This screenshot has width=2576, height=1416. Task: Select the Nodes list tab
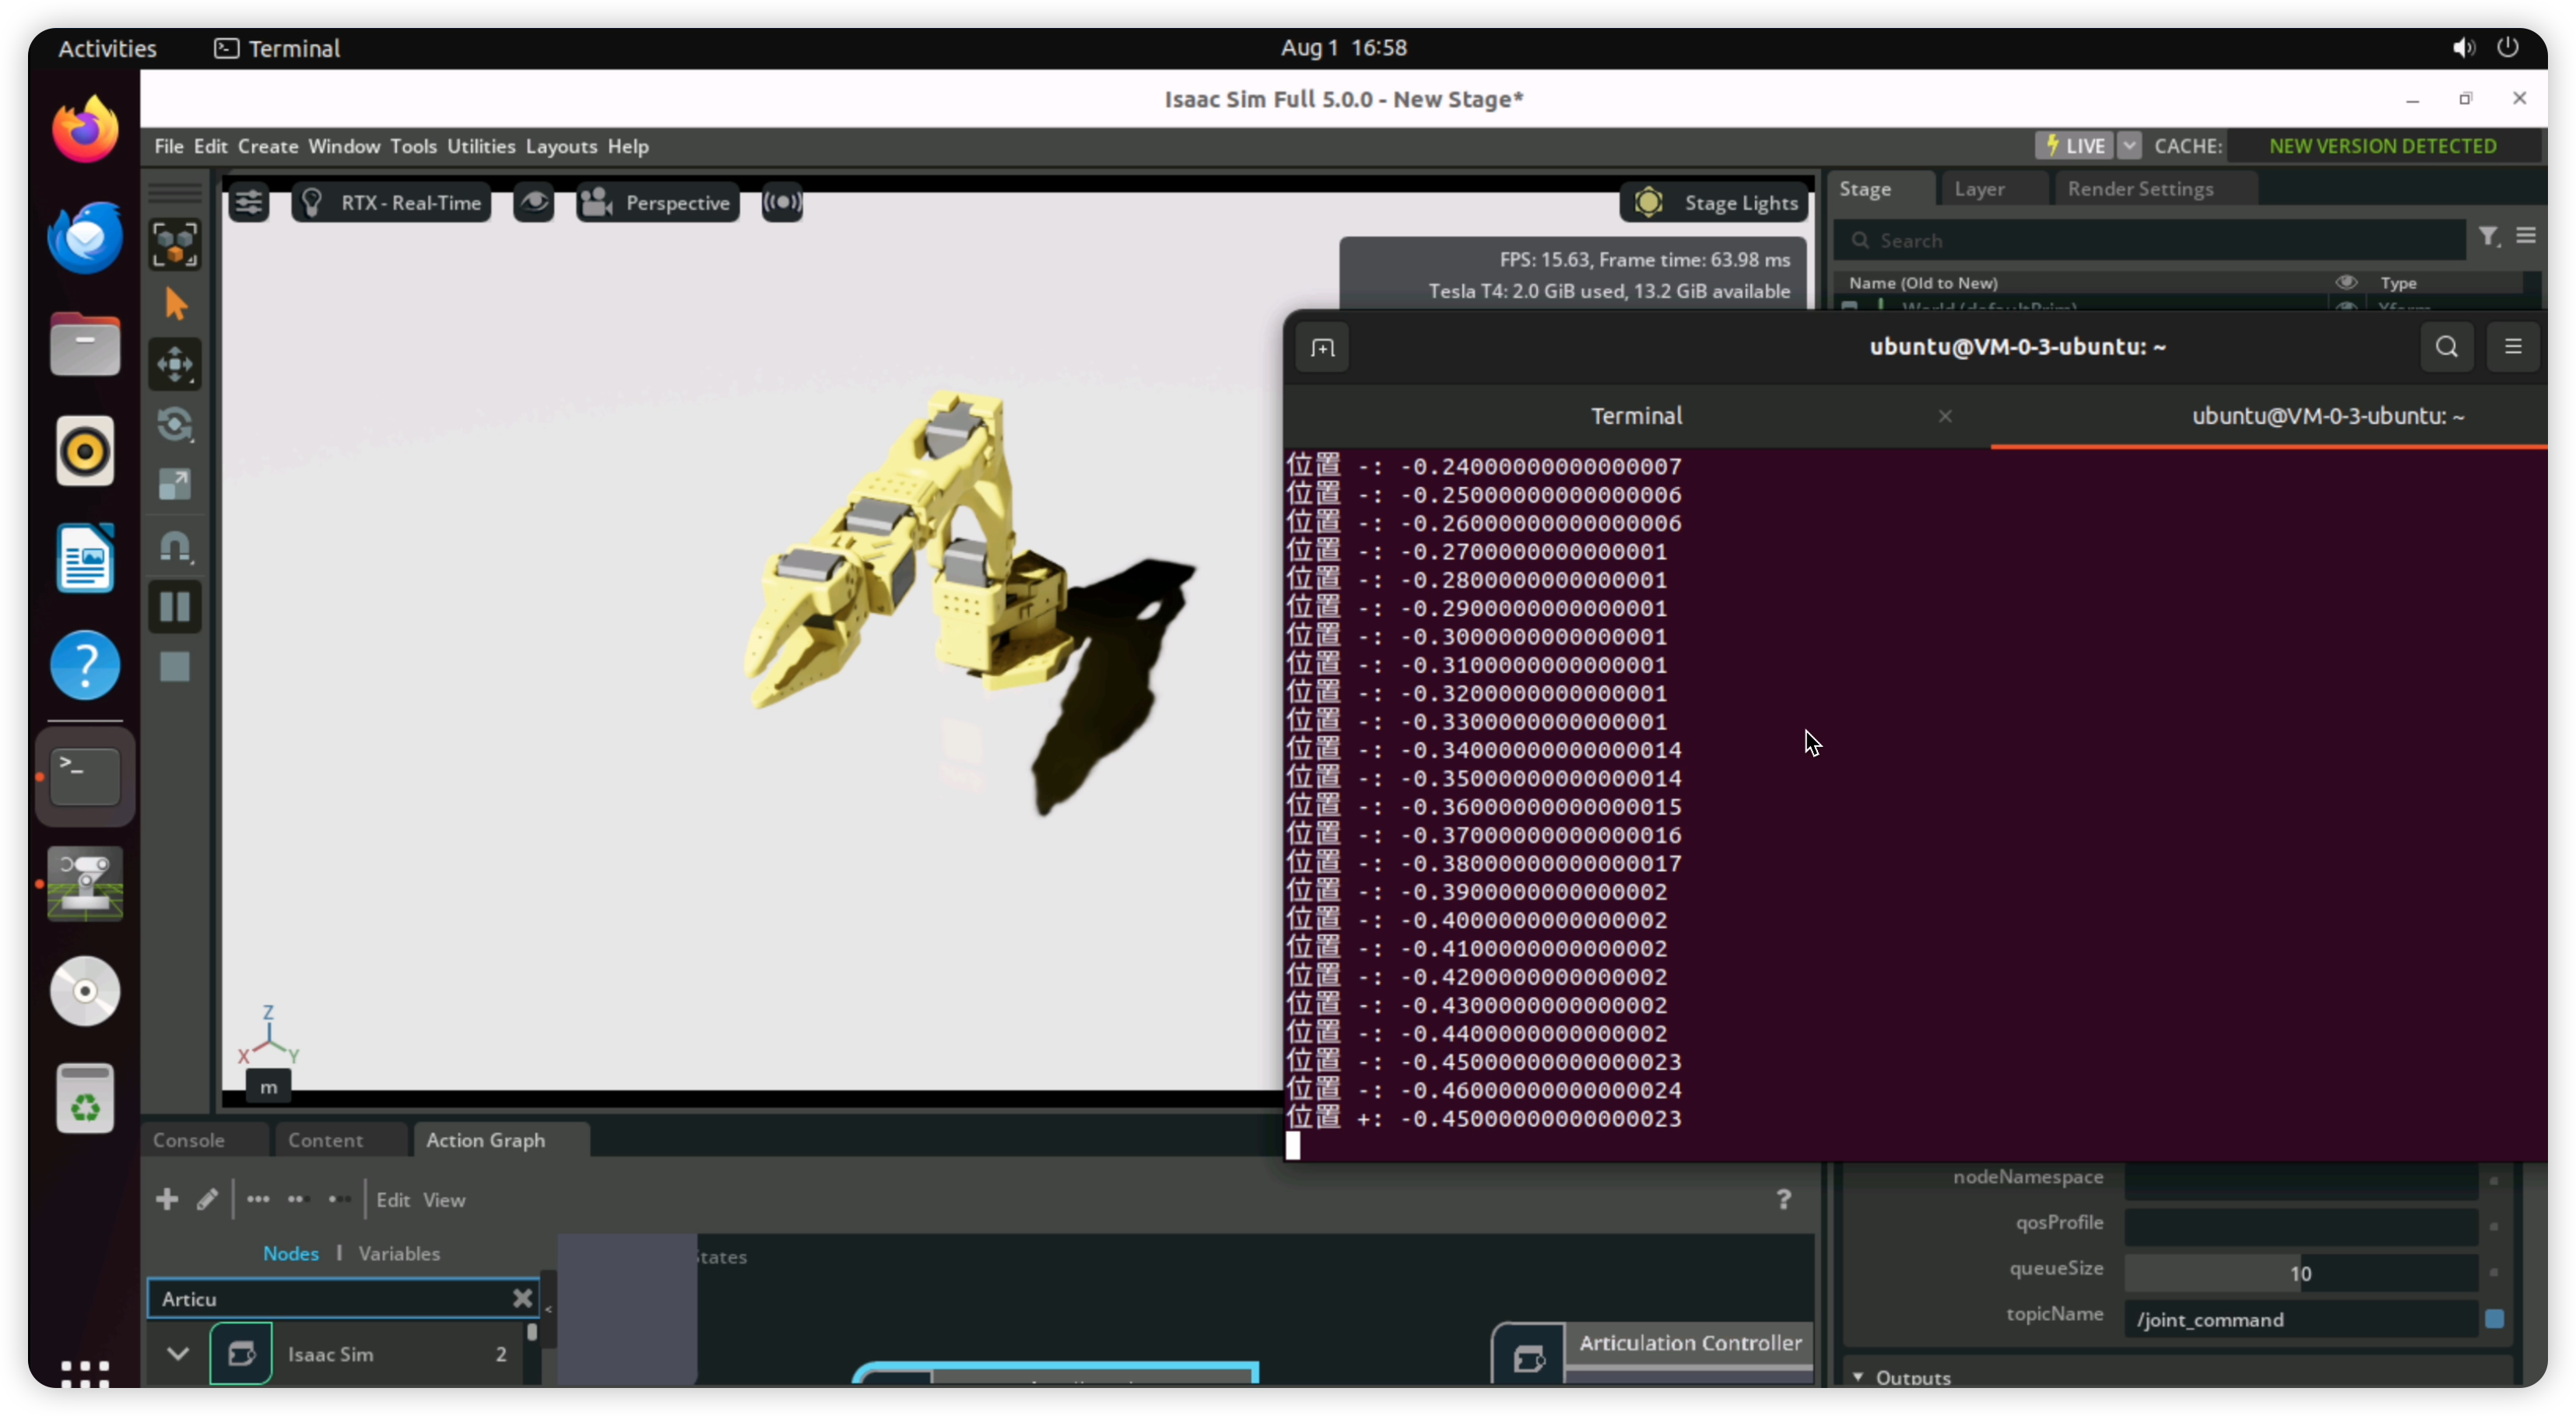pyautogui.click(x=291, y=1254)
